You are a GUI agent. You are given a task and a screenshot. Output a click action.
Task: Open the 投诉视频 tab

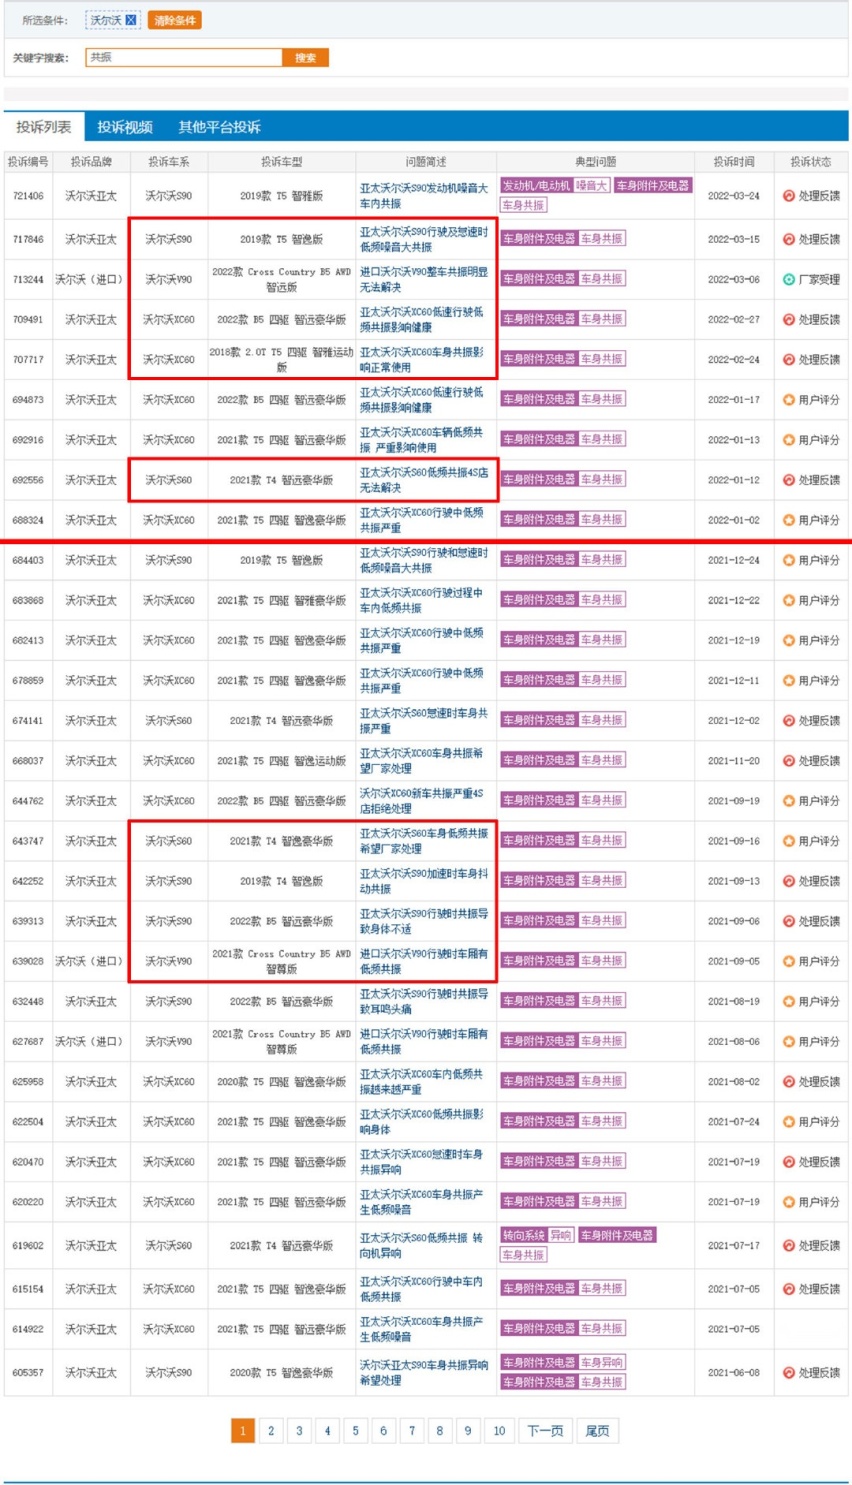pos(125,127)
